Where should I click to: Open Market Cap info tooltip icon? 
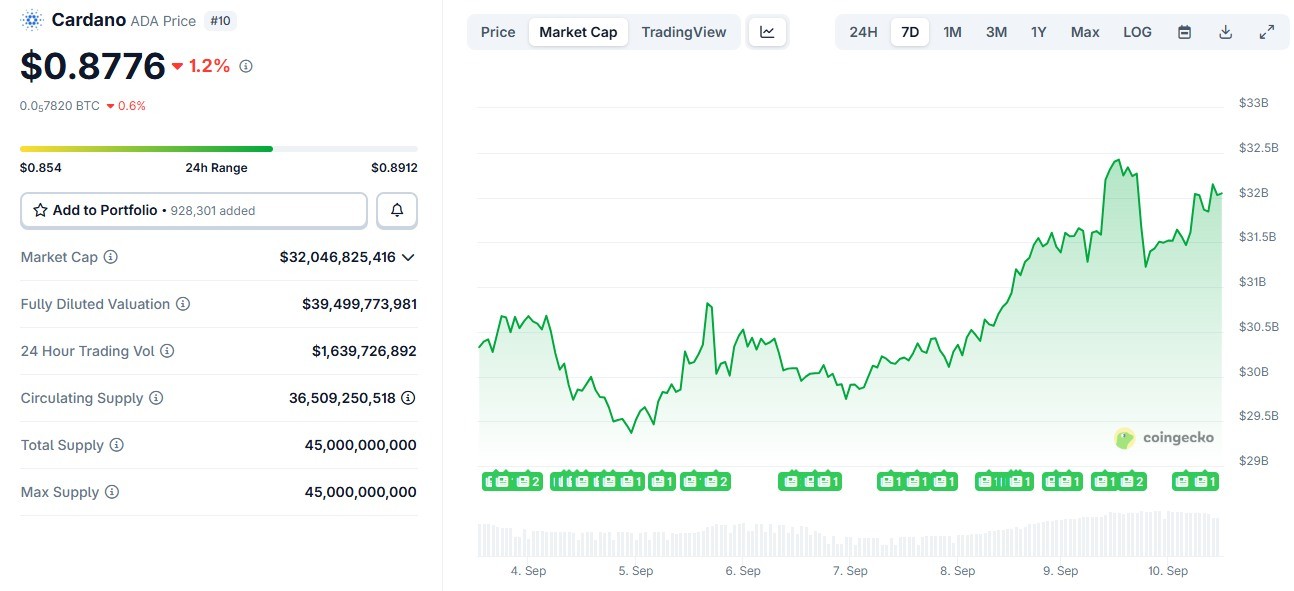tap(111, 257)
